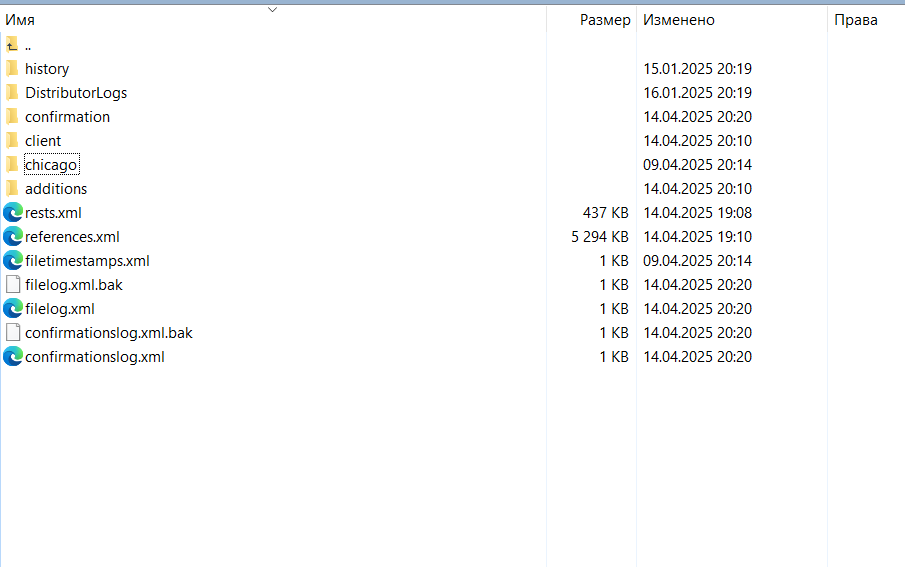Click the 1 KB size of filelog.xml.bak
905x567 pixels.
pos(614,285)
